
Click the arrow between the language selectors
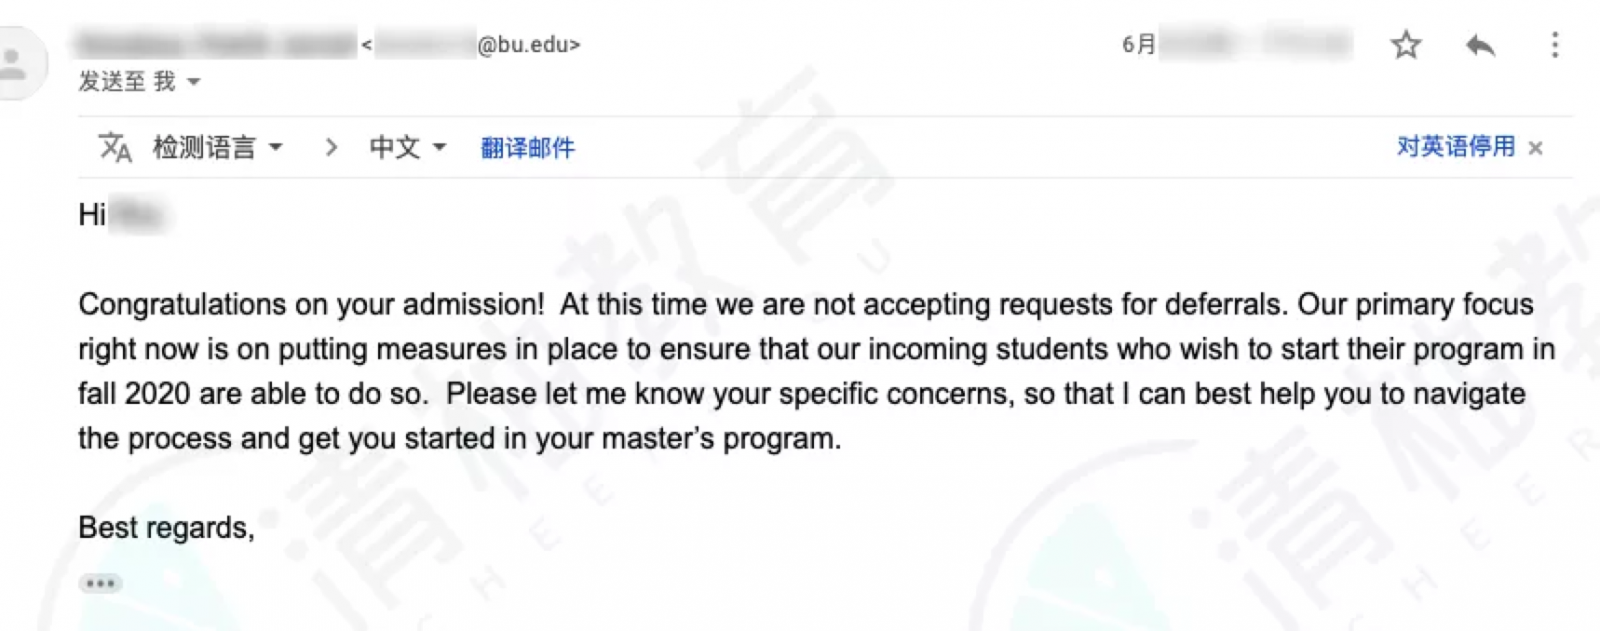click(331, 148)
